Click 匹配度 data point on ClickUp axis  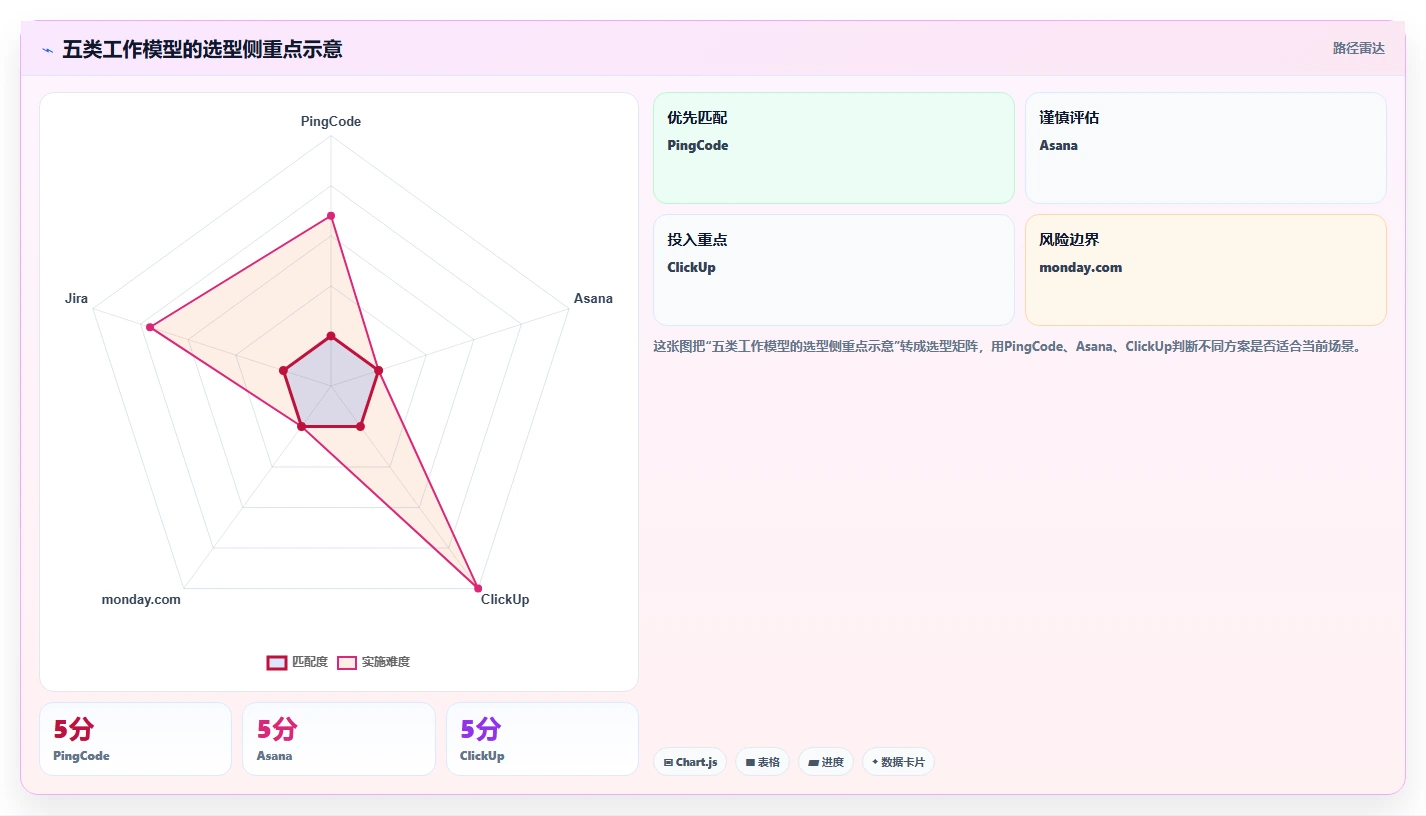point(360,427)
